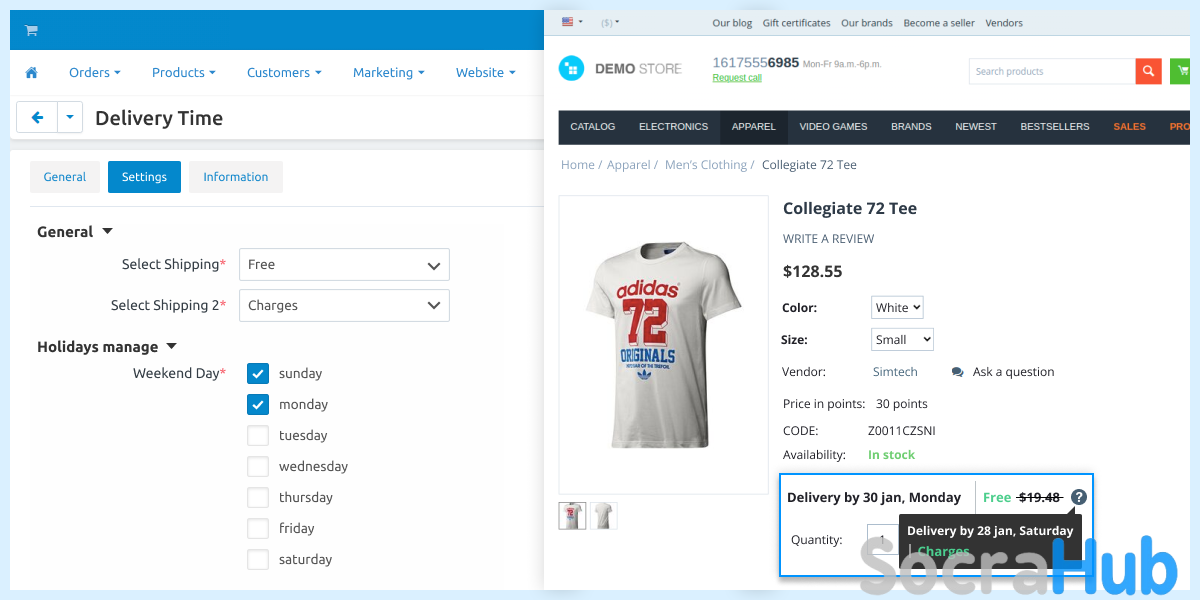The width and height of the screenshot is (1200, 600).
Task: Click the back arrow beside Delivery Time
Action: 37,118
